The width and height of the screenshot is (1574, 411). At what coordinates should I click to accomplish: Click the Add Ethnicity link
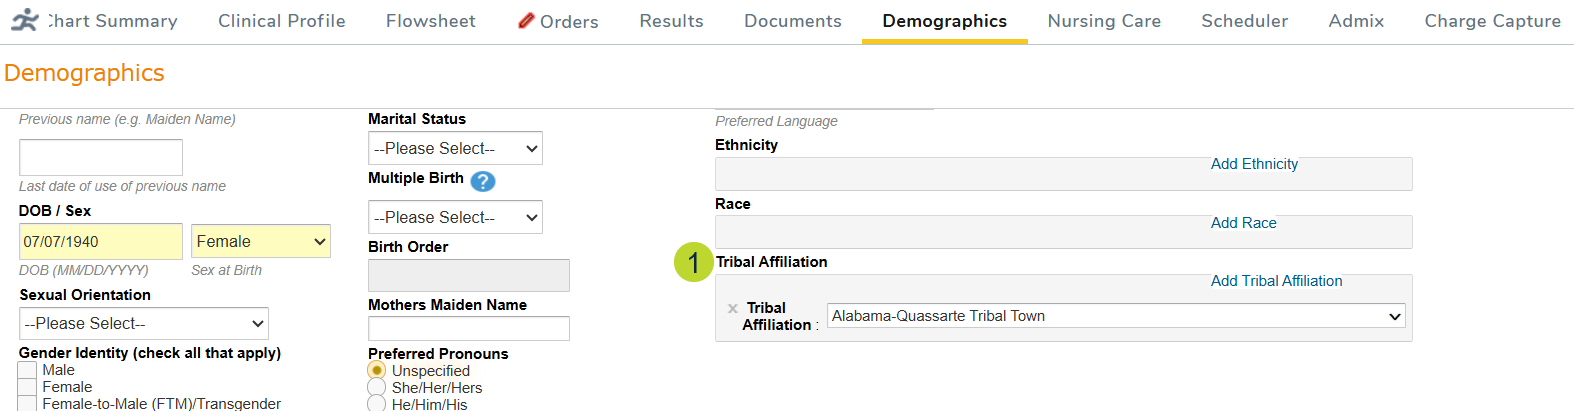pos(1254,164)
